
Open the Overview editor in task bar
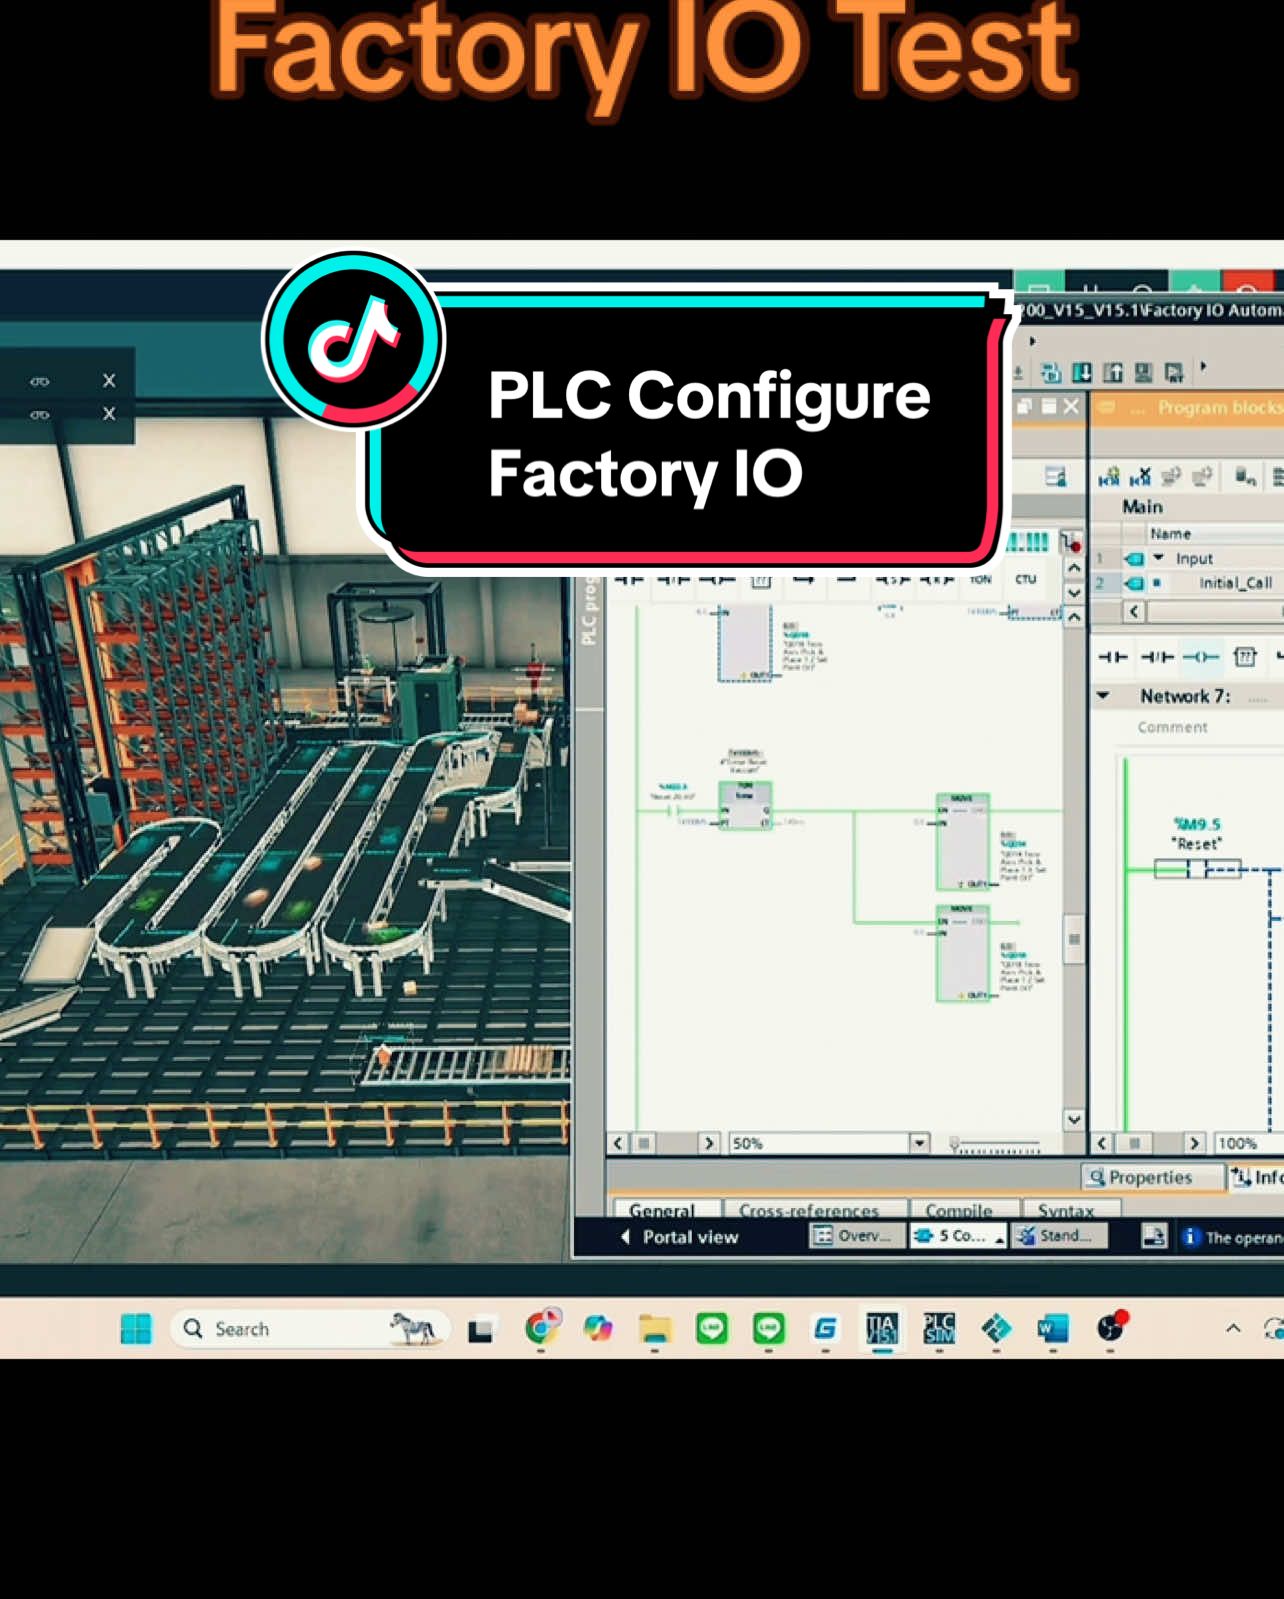[x=855, y=1236]
